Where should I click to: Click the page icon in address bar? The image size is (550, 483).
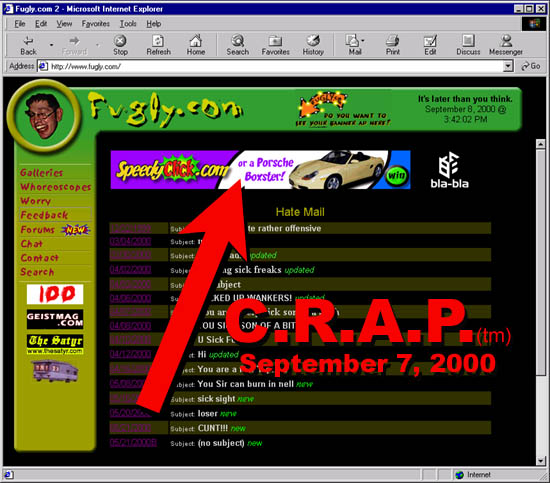pos(43,66)
